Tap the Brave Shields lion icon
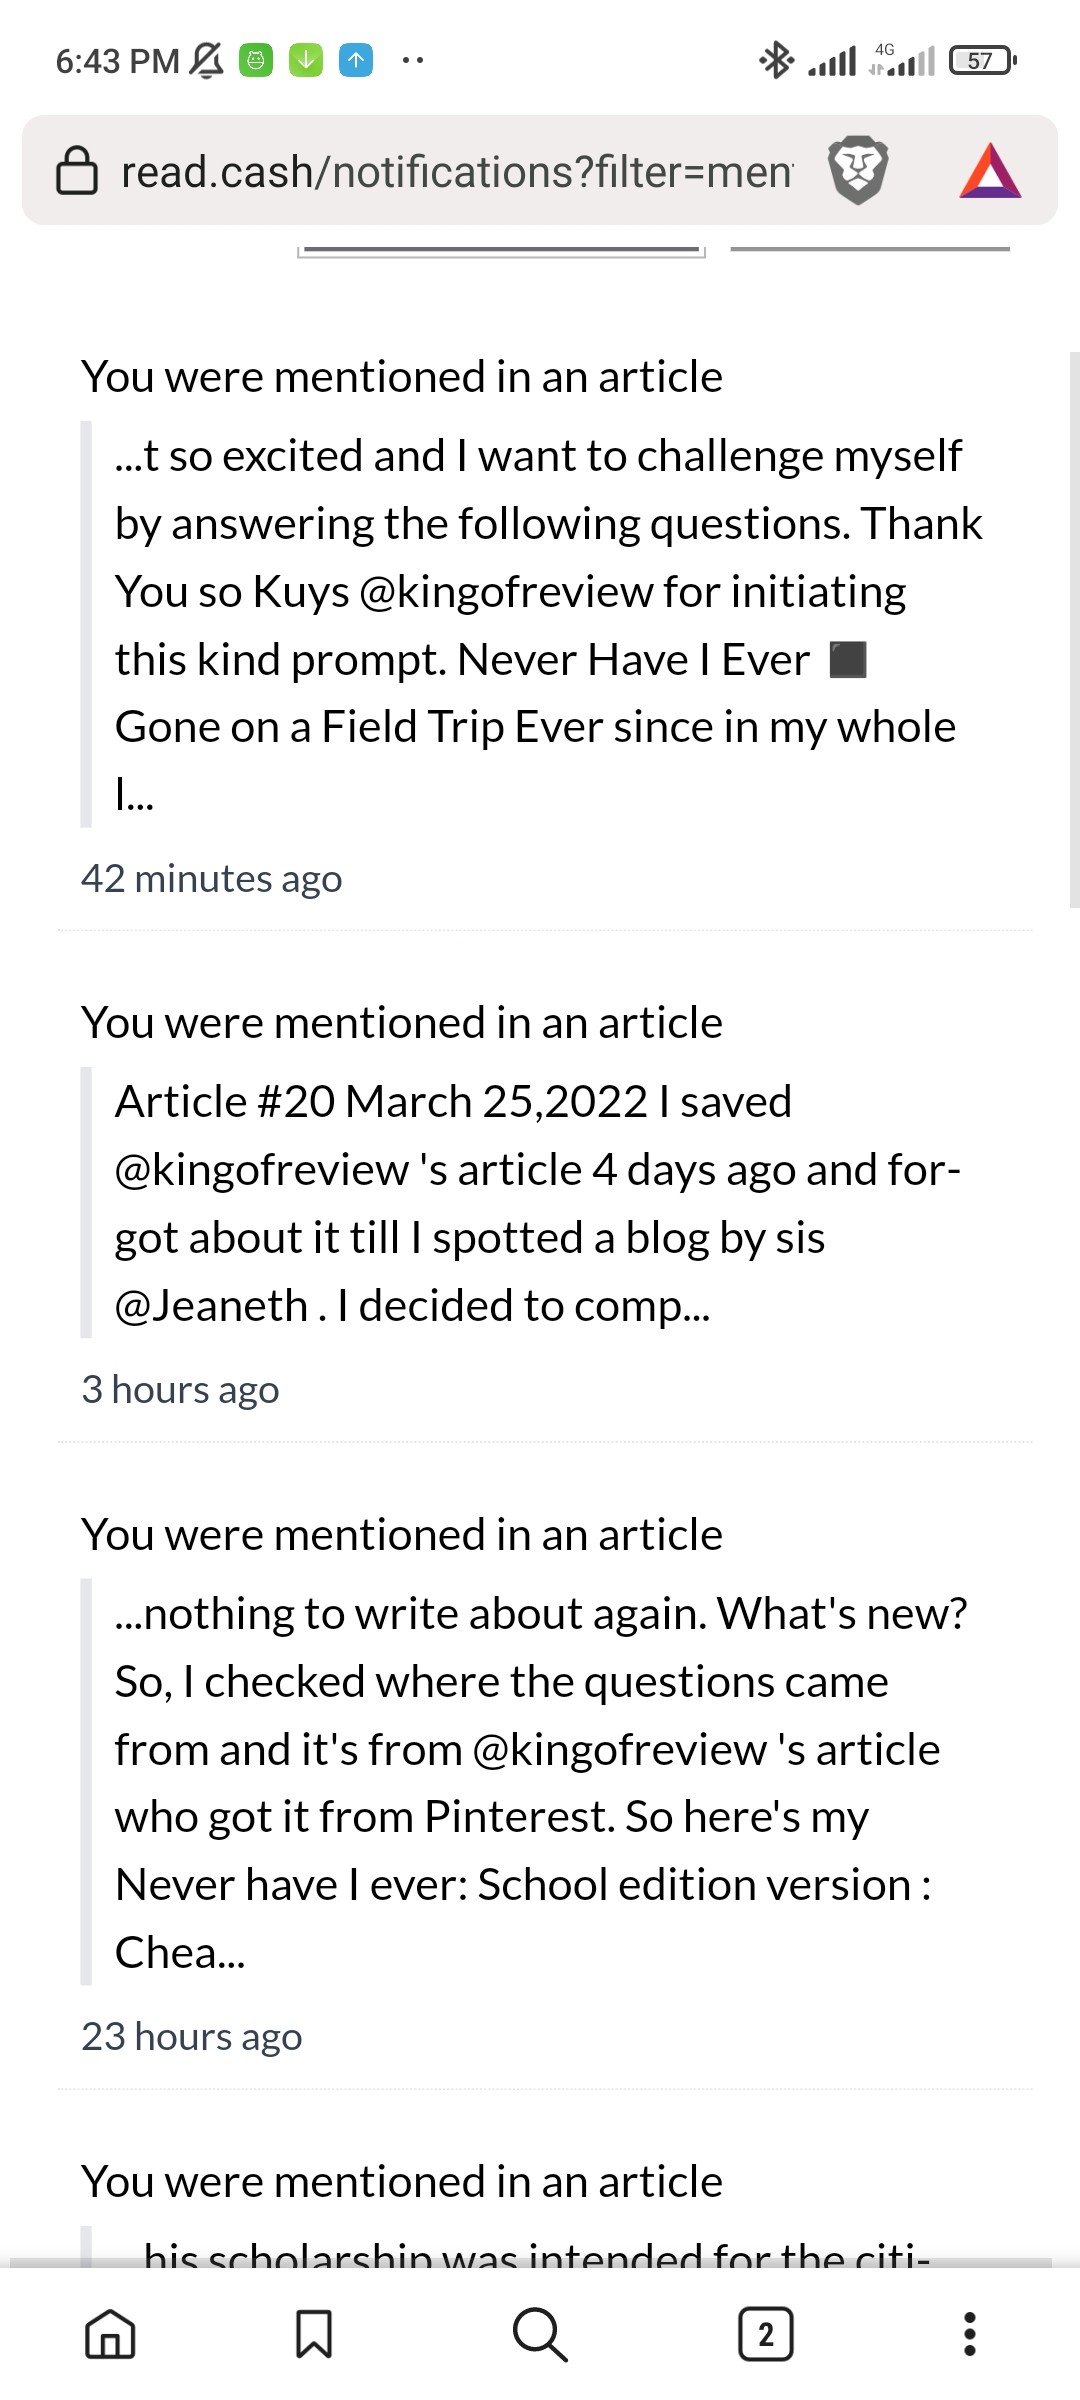The image size is (1080, 2400). click(858, 170)
